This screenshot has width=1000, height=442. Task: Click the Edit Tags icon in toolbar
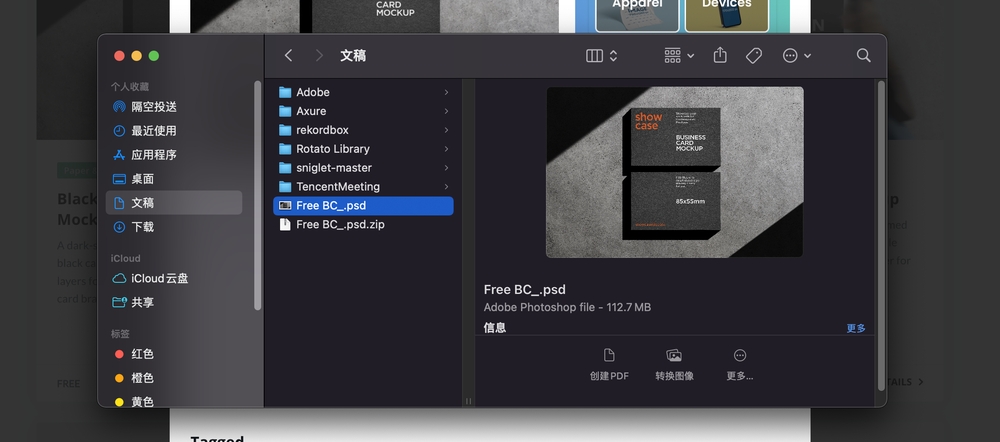(x=754, y=56)
